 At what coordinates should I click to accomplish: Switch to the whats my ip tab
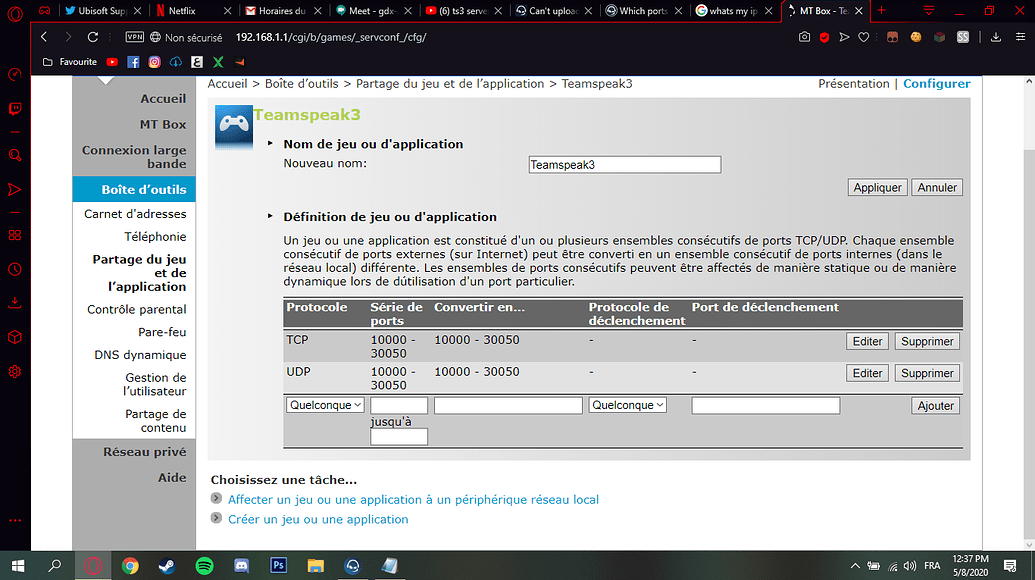coord(734,11)
